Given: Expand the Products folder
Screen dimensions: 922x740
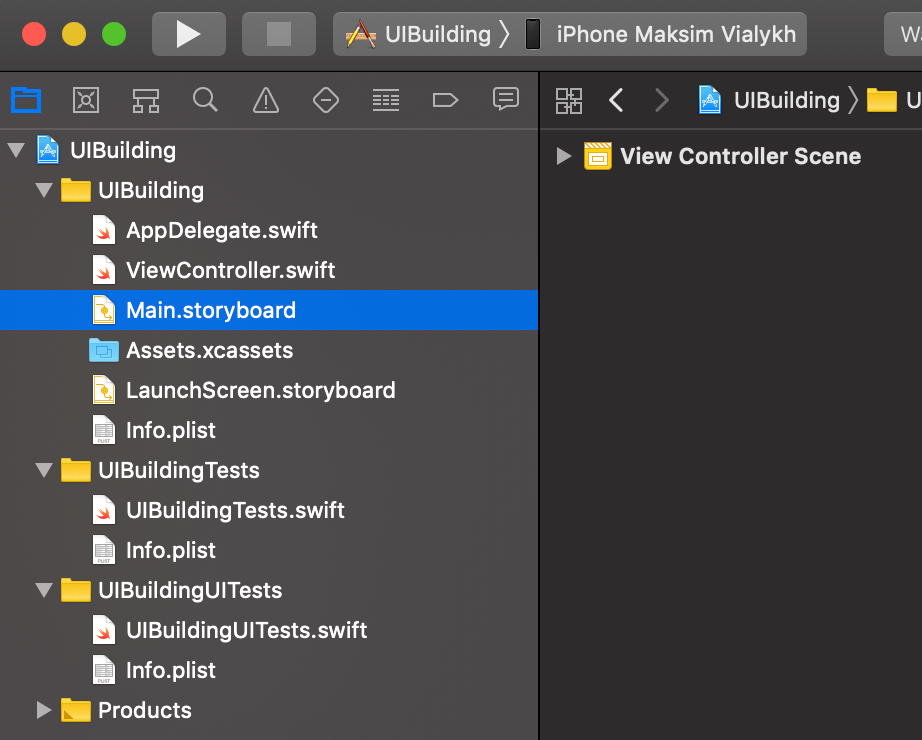Looking at the screenshot, I should click(x=44, y=710).
